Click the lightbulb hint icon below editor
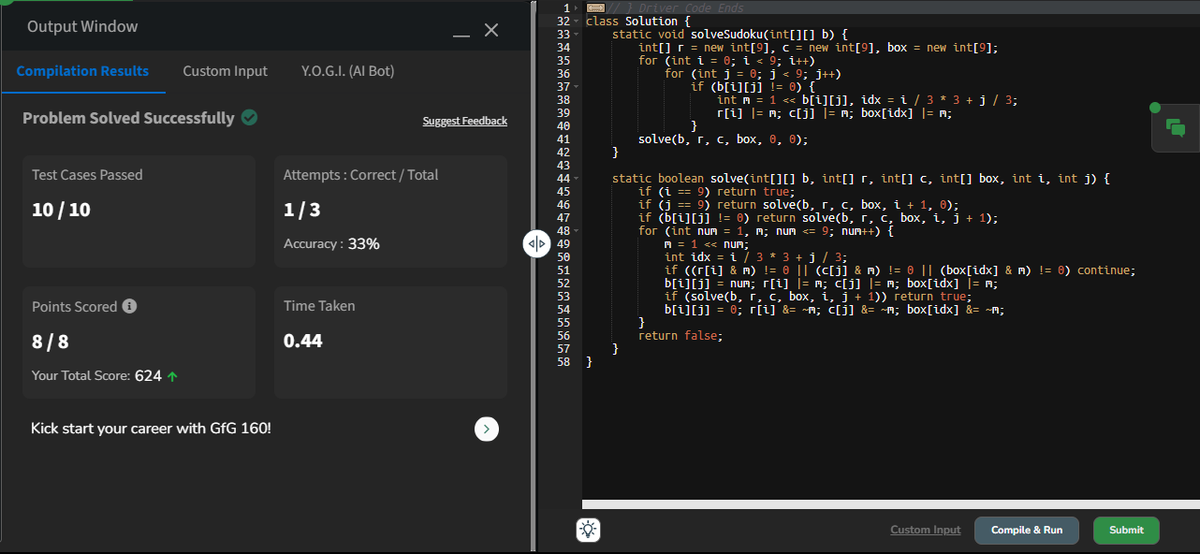 (588, 530)
